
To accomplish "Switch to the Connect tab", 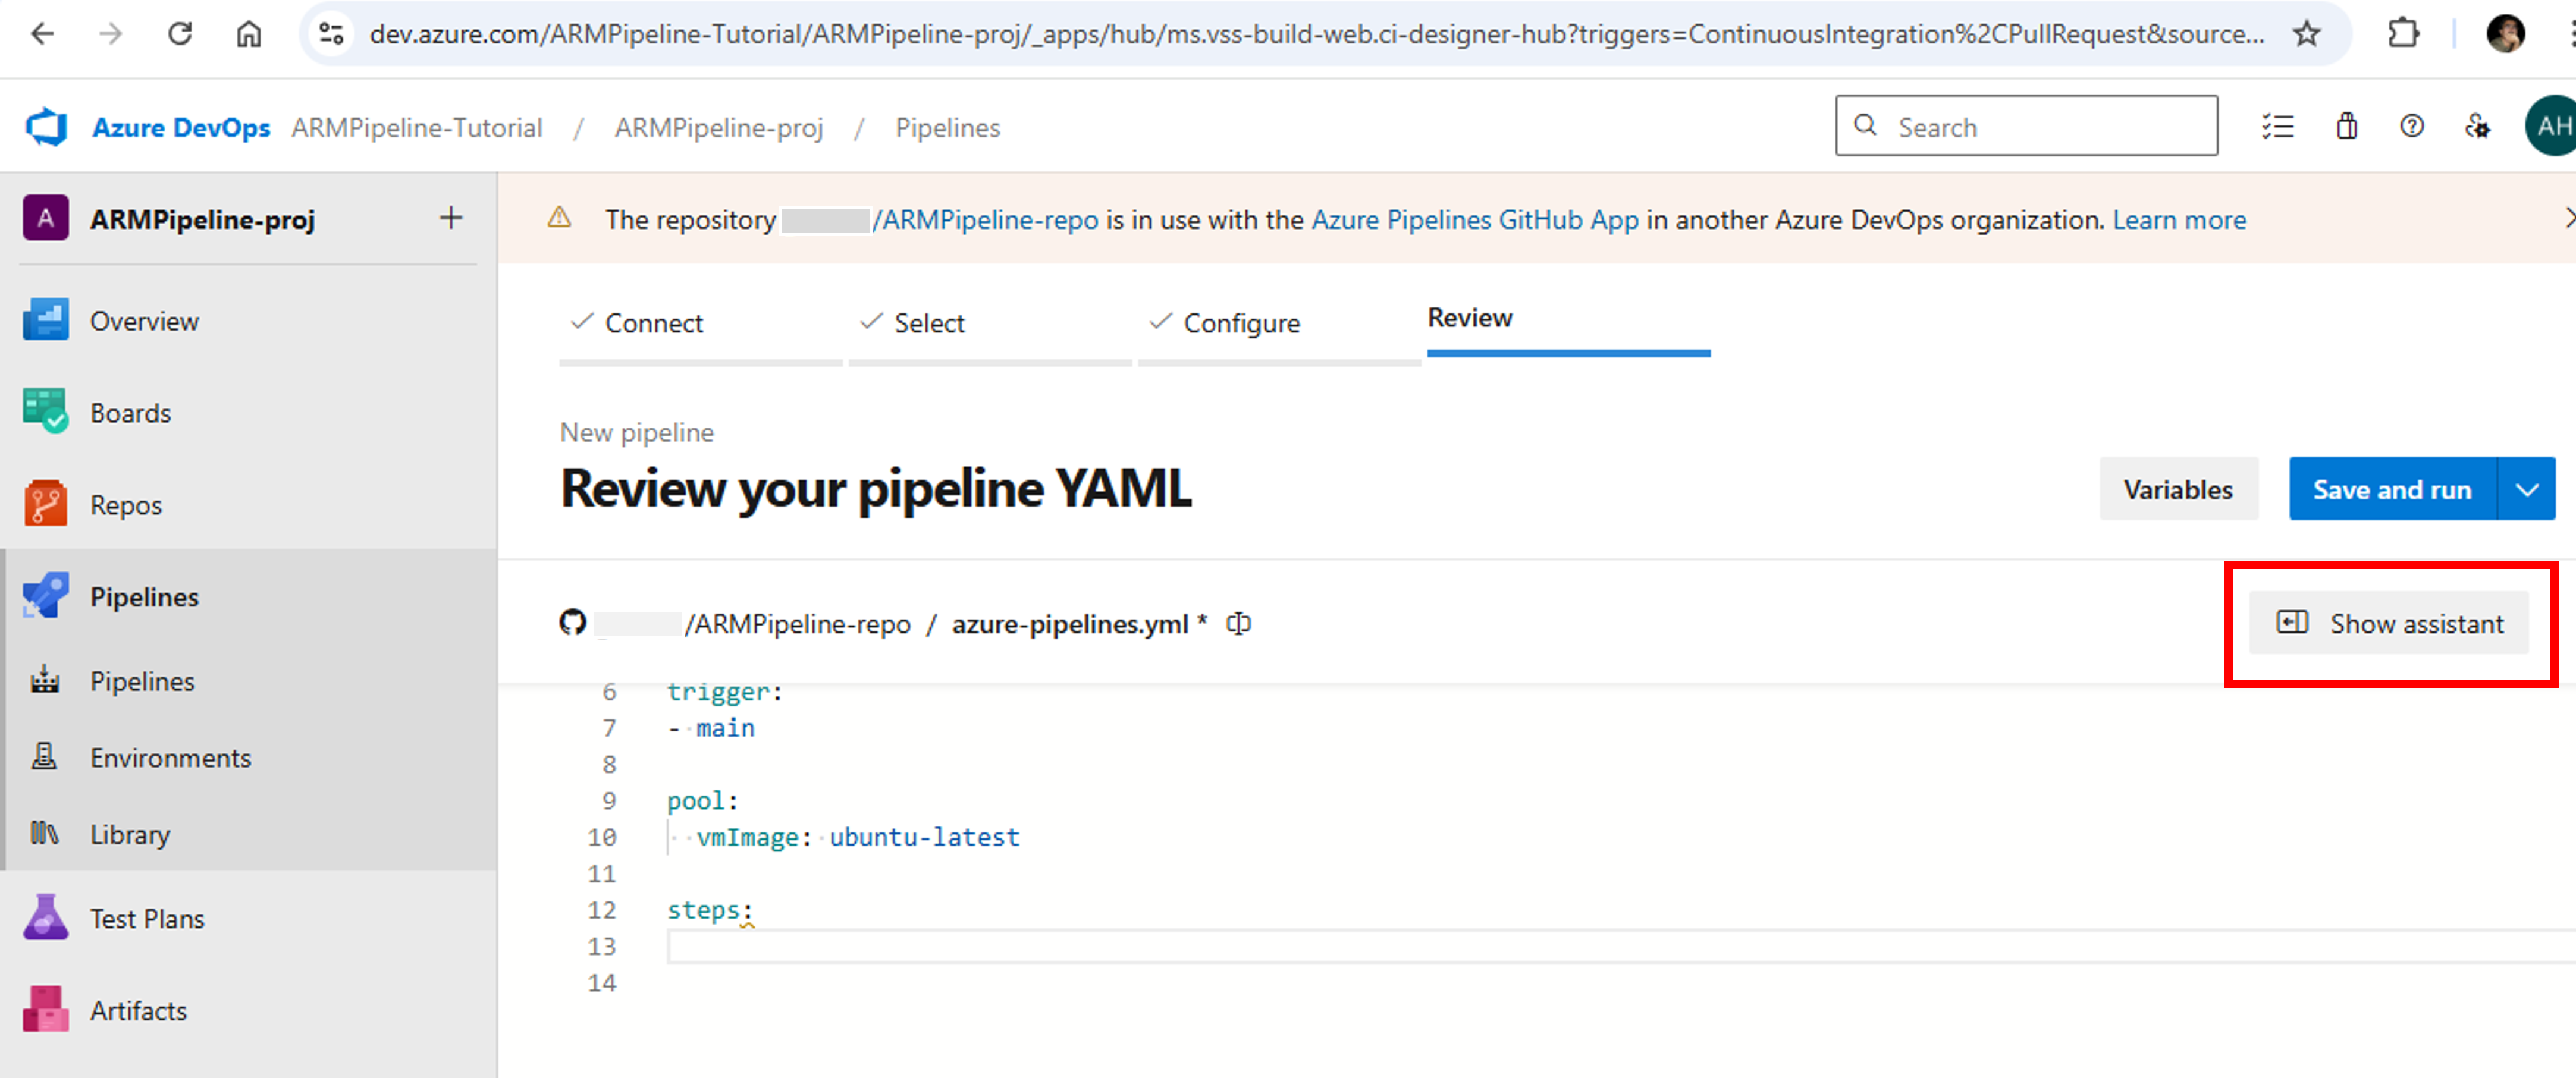I will [x=655, y=322].
